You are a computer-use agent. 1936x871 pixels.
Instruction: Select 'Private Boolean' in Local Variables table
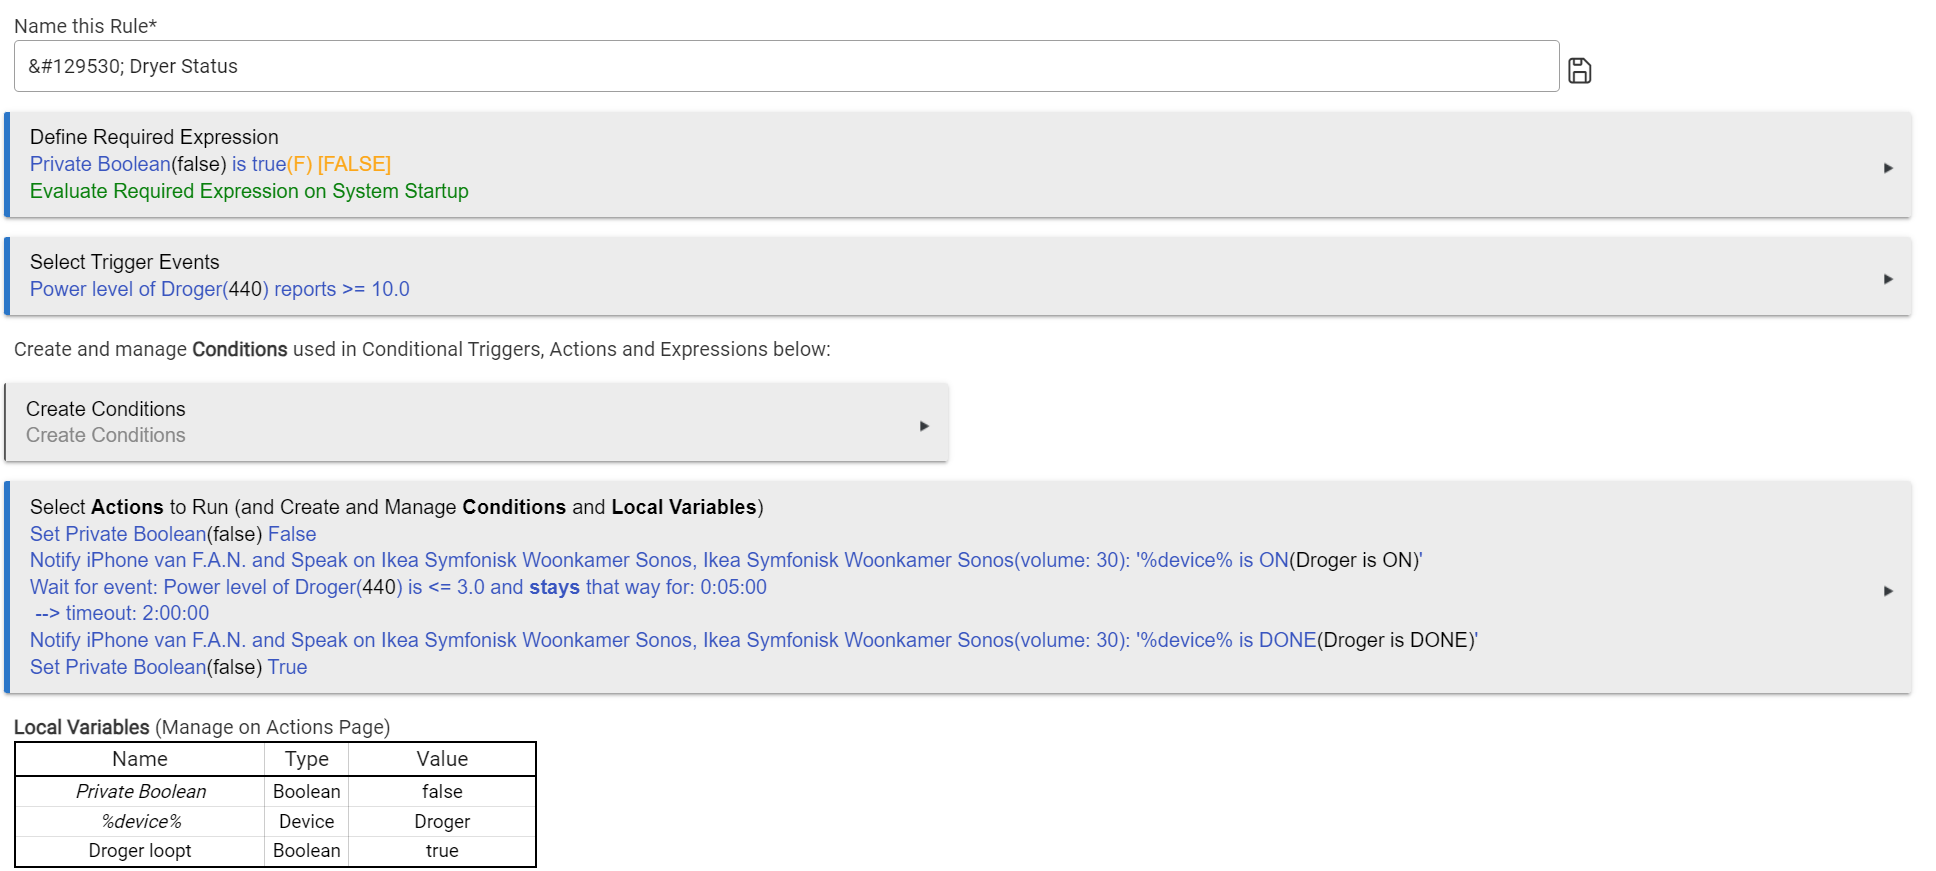(141, 791)
